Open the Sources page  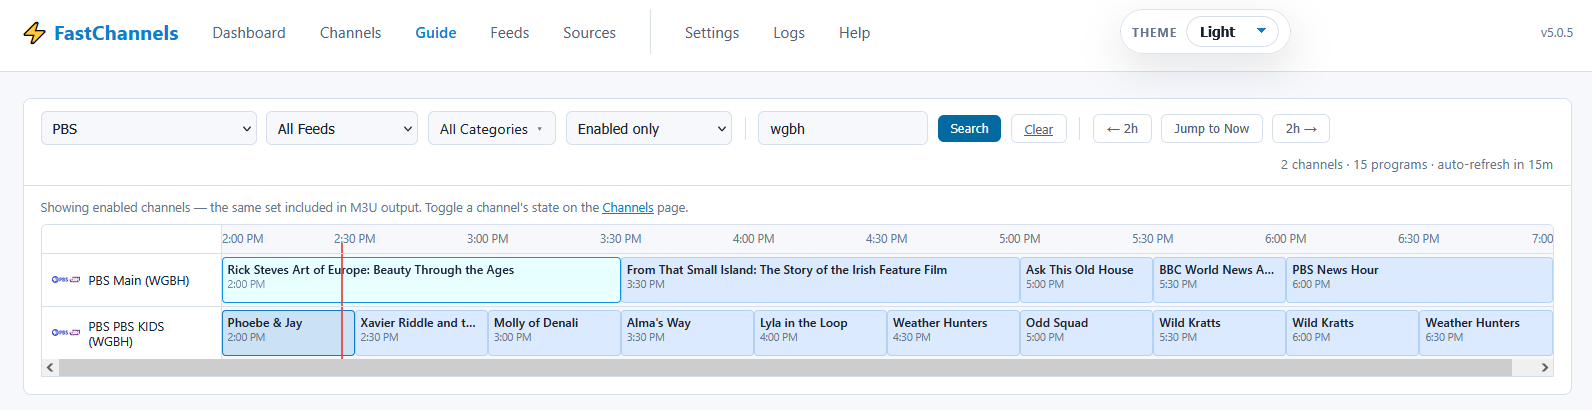[589, 33]
